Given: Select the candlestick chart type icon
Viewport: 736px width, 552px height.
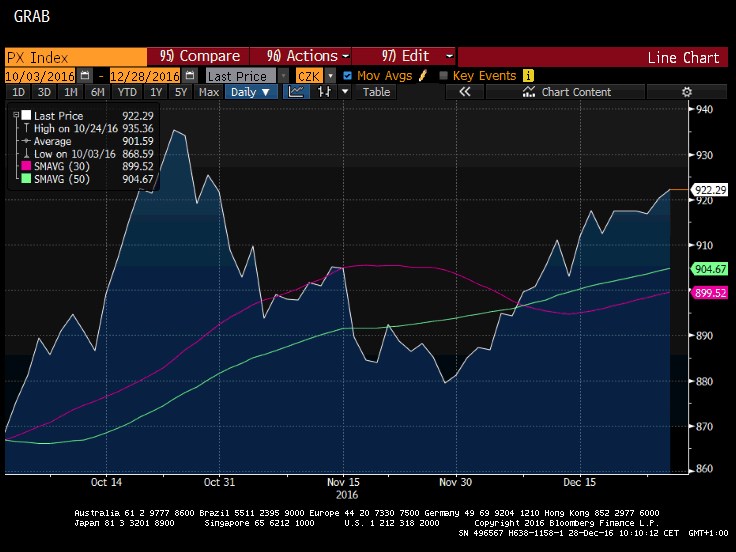Looking at the screenshot, I should click(x=324, y=92).
